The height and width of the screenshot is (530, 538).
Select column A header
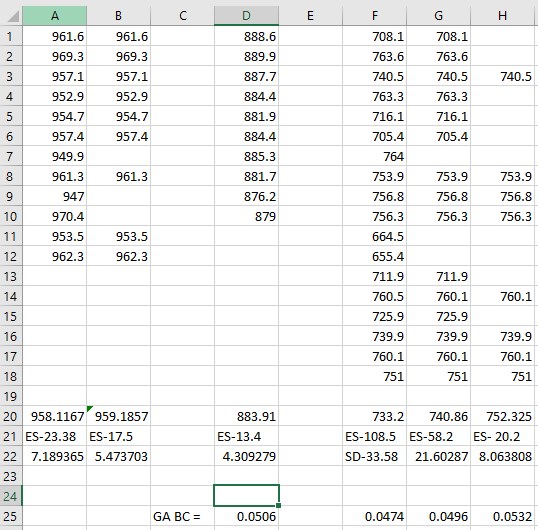(55, 15)
